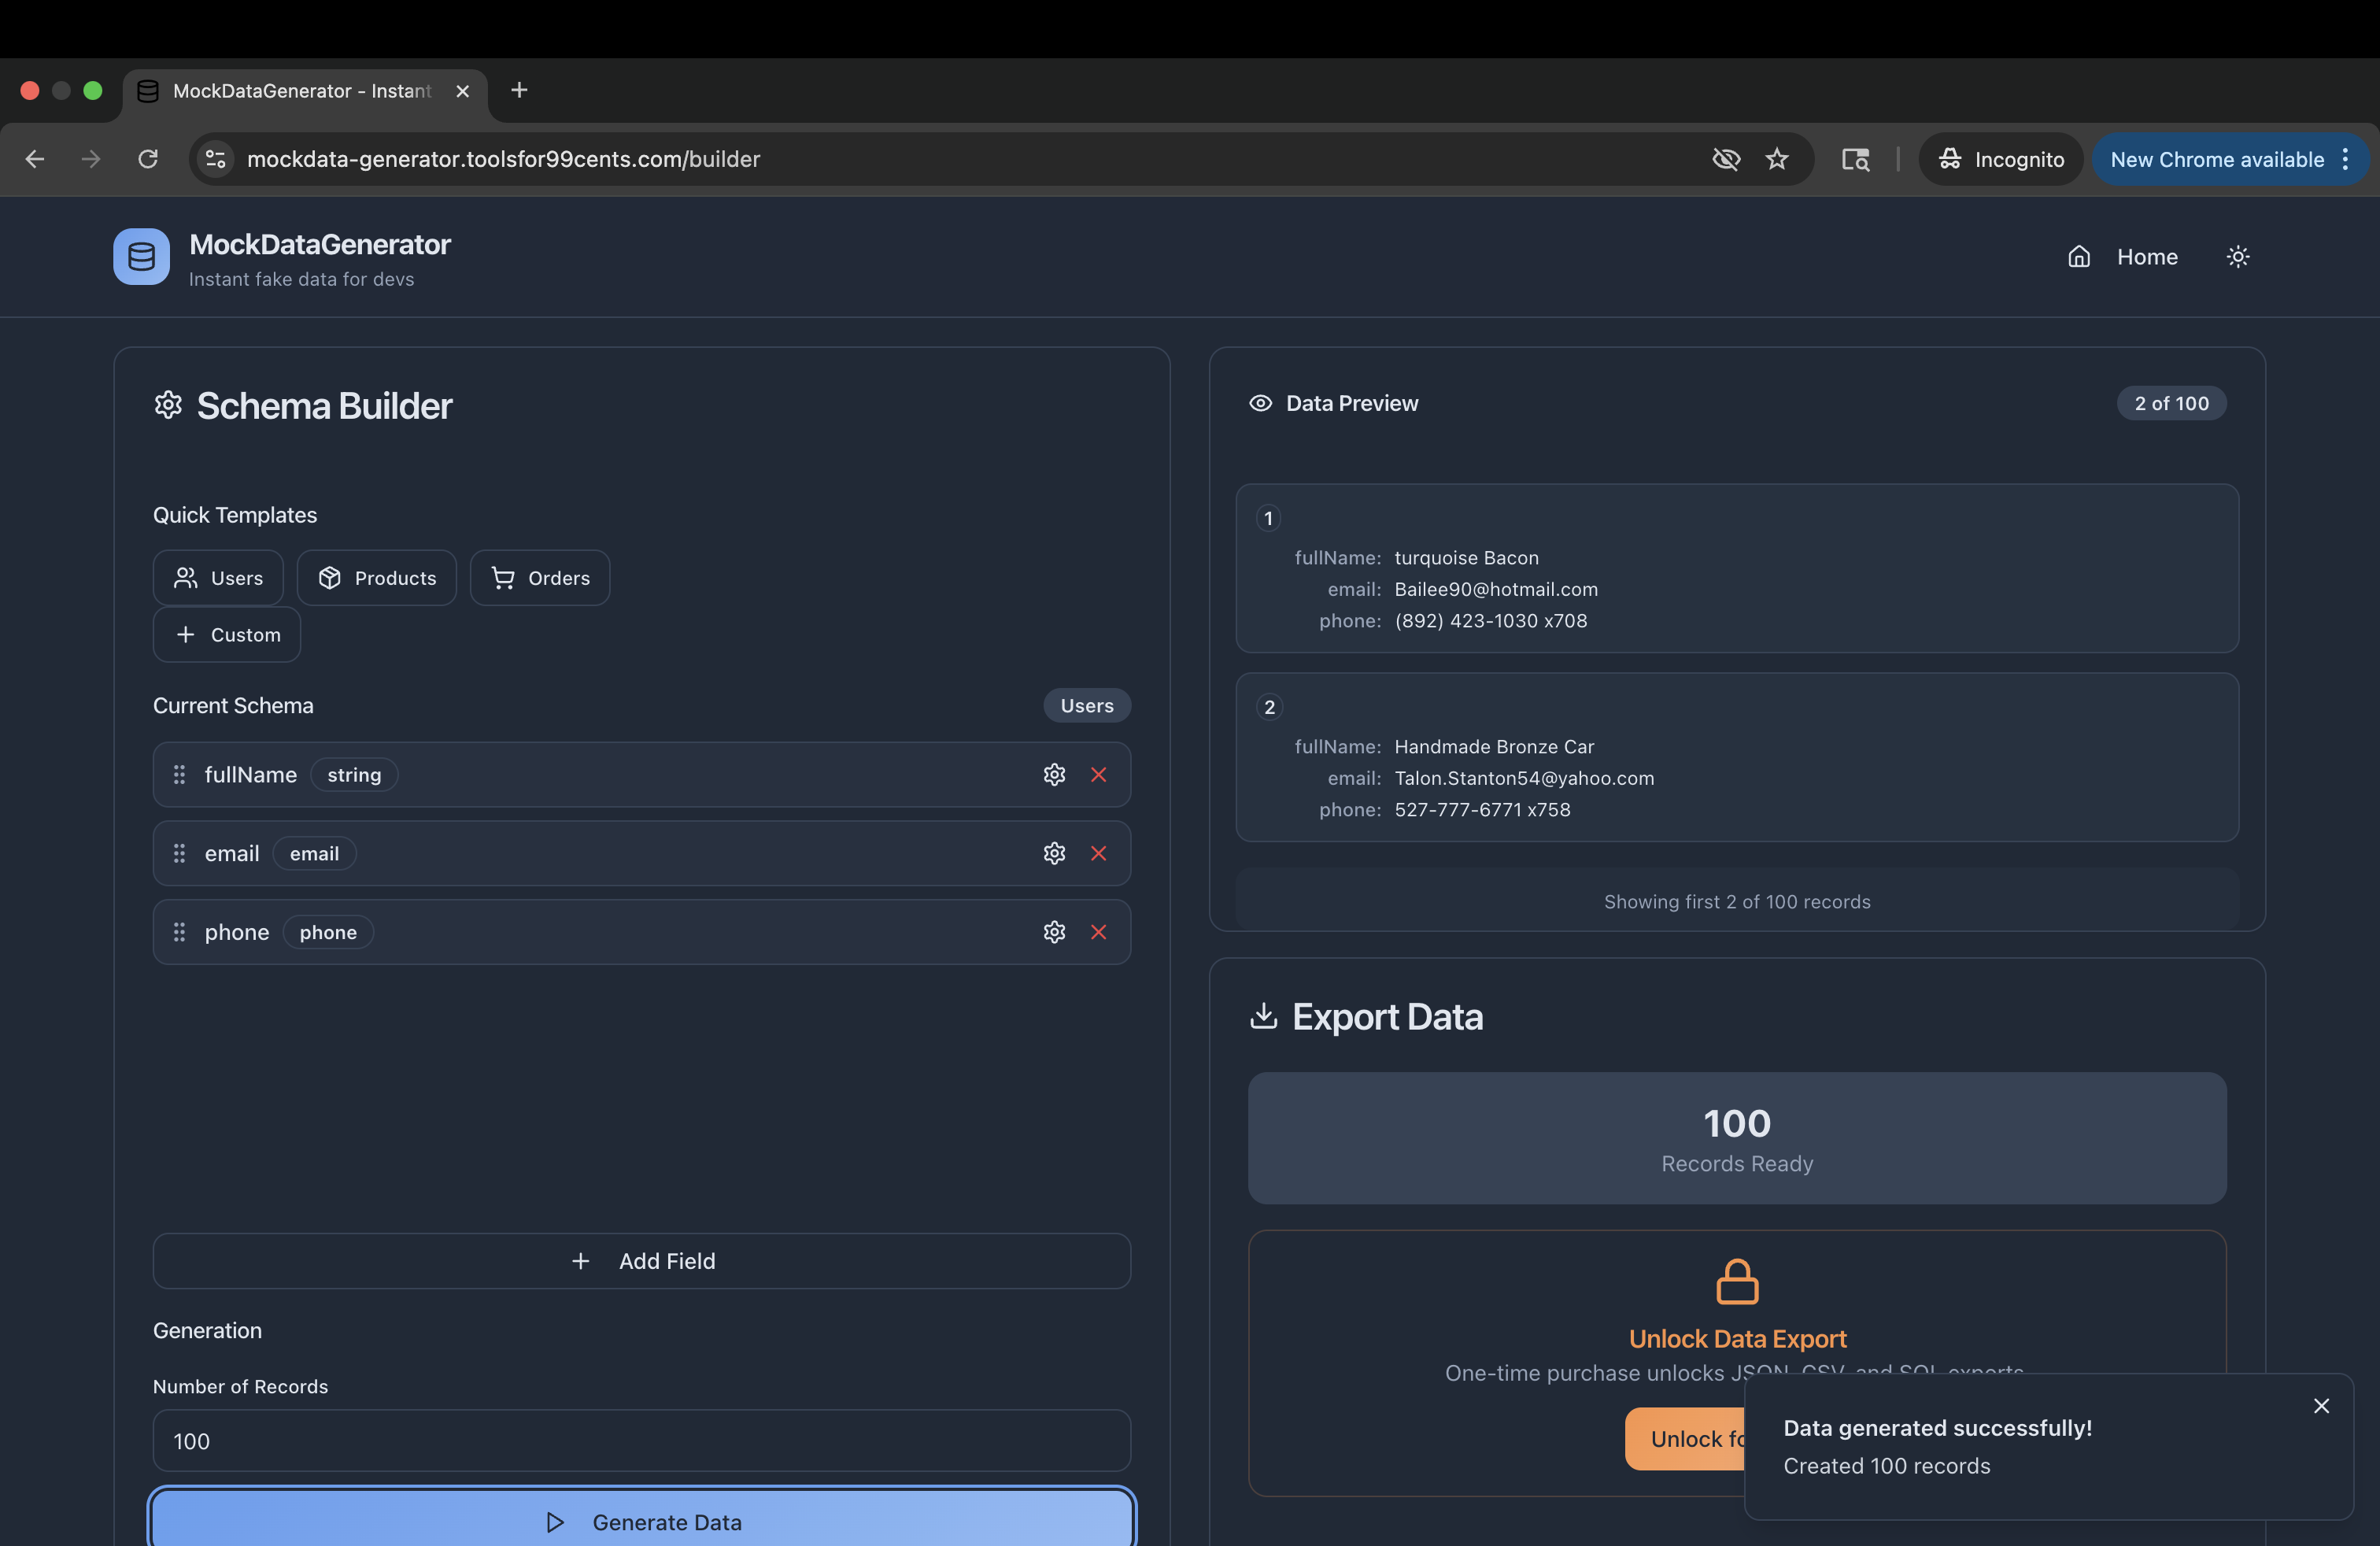Screen dimensions: 2380x1546
Task: Select the Orders quick template
Action: pyautogui.click(x=540, y=578)
